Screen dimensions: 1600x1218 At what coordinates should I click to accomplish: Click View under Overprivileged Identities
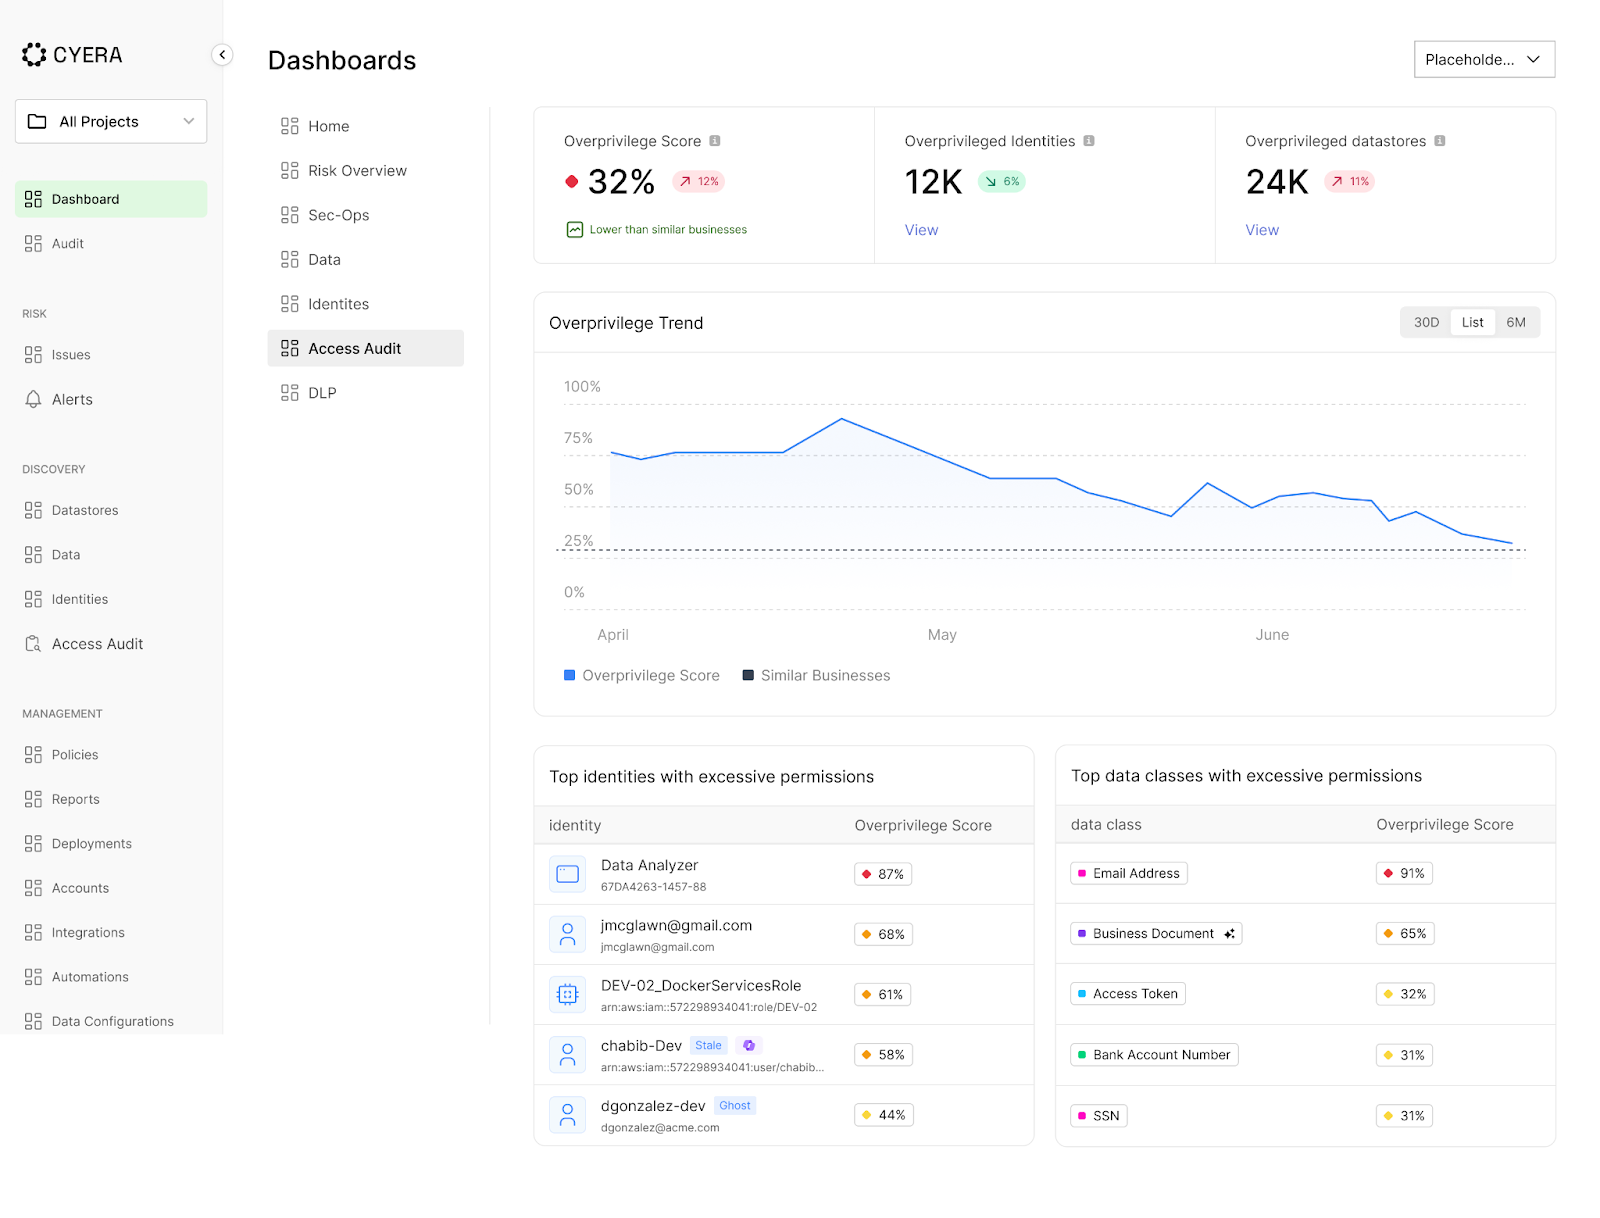[920, 229]
